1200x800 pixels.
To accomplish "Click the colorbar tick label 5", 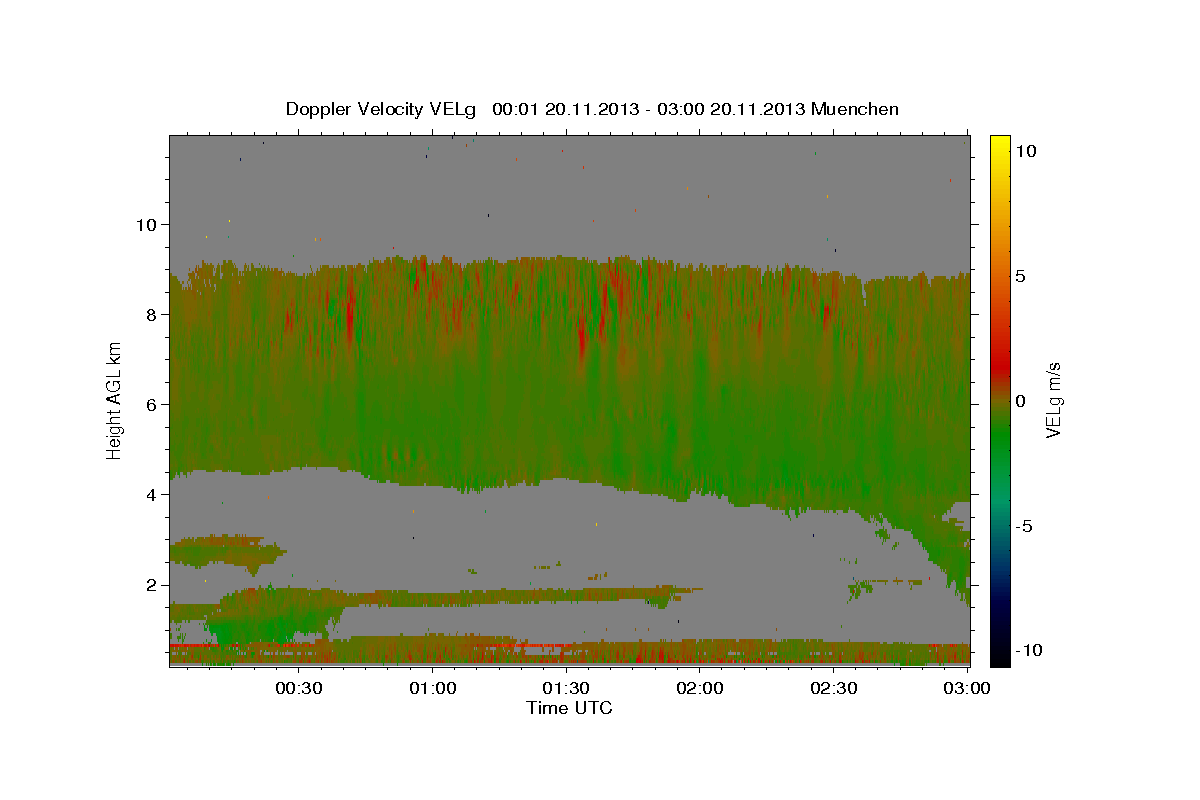I will click(1020, 276).
